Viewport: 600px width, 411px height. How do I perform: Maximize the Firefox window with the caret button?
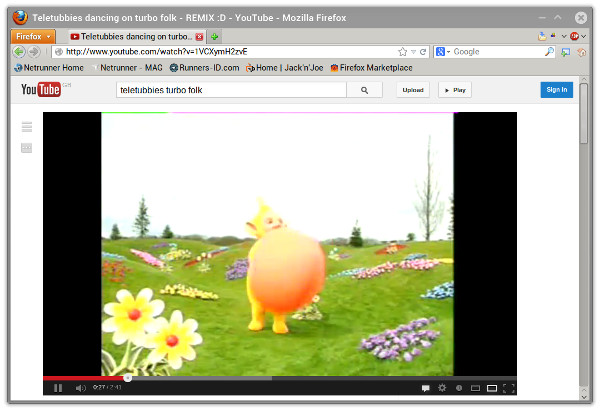[558, 18]
